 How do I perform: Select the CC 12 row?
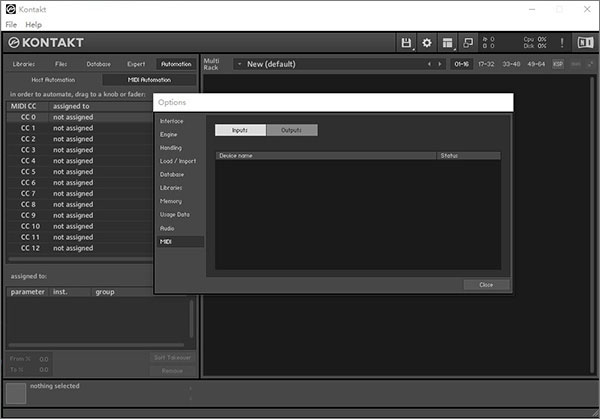[x=80, y=248]
